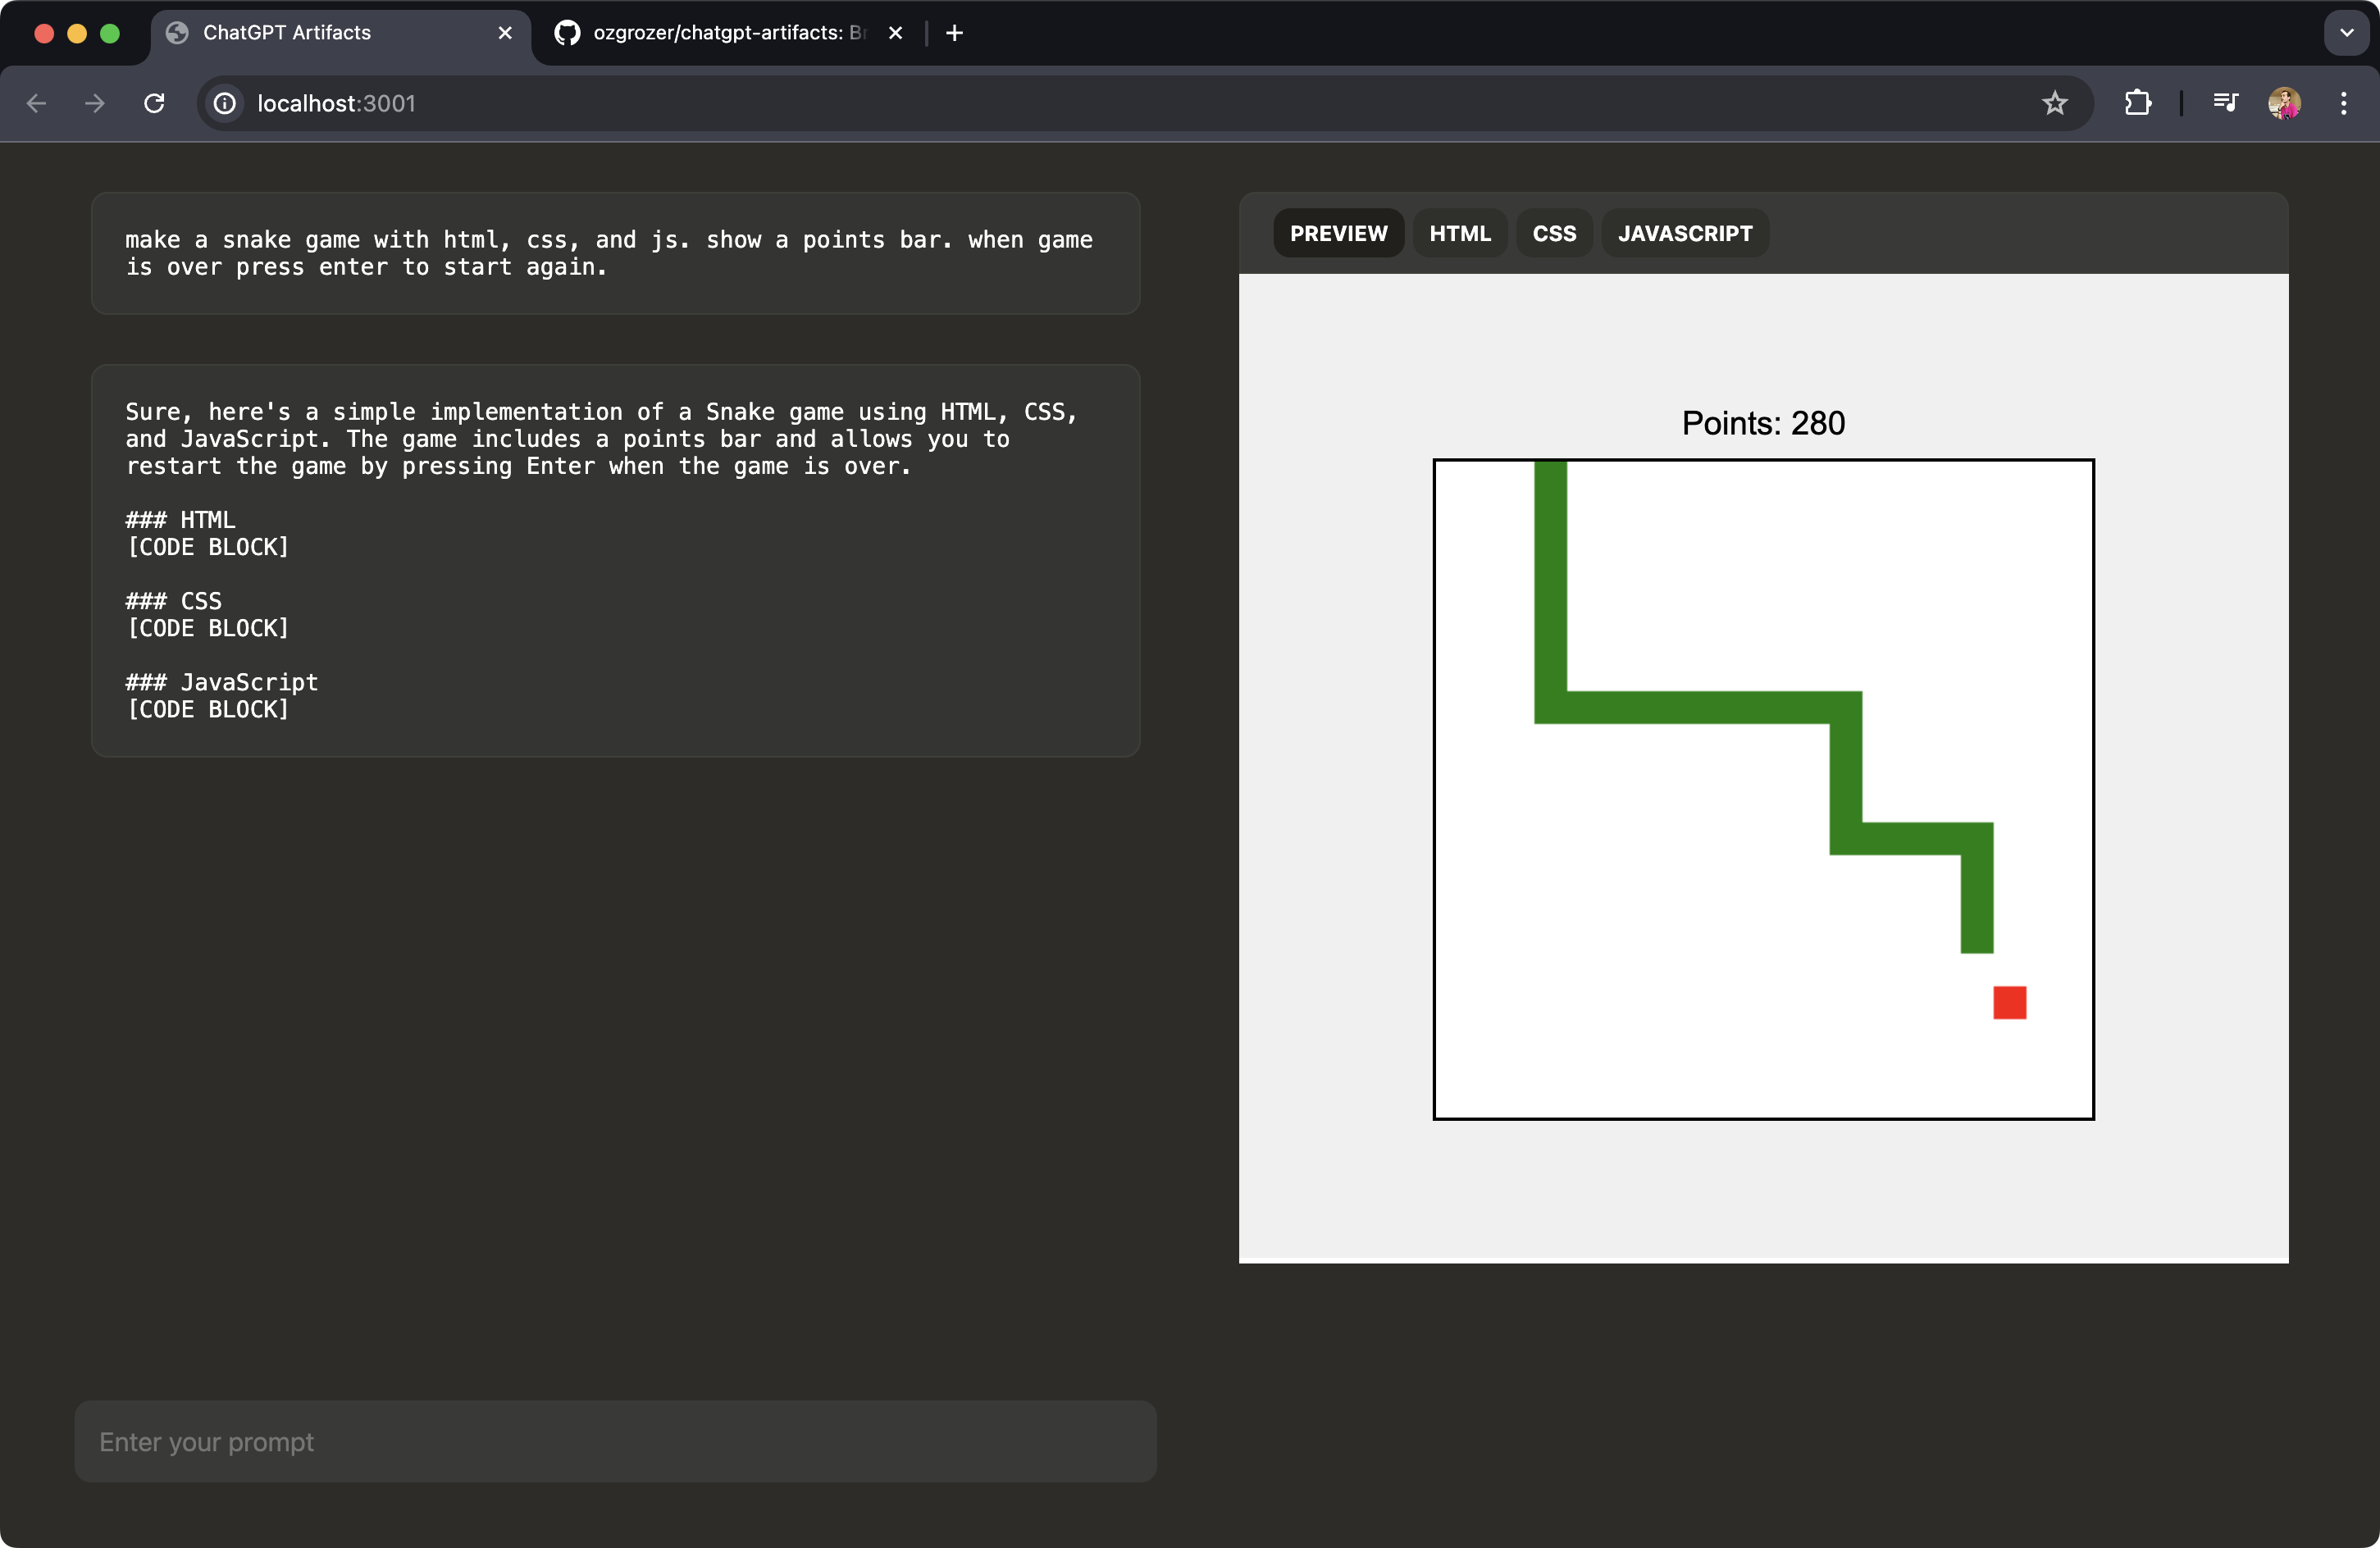The width and height of the screenshot is (2380, 1548).
Task: Click the forward navigation arrow
Action: [95, 103]
